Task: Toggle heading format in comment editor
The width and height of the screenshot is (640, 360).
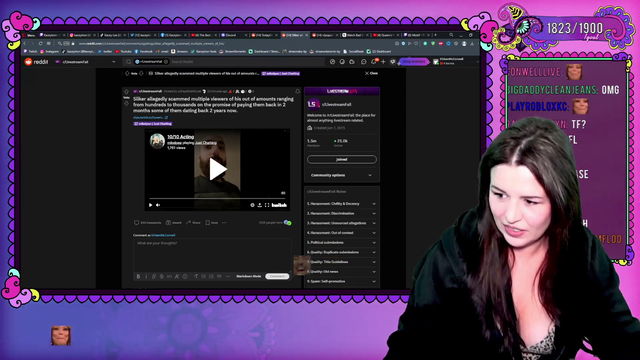Action: pyautogui.click(x=196, y=277)
